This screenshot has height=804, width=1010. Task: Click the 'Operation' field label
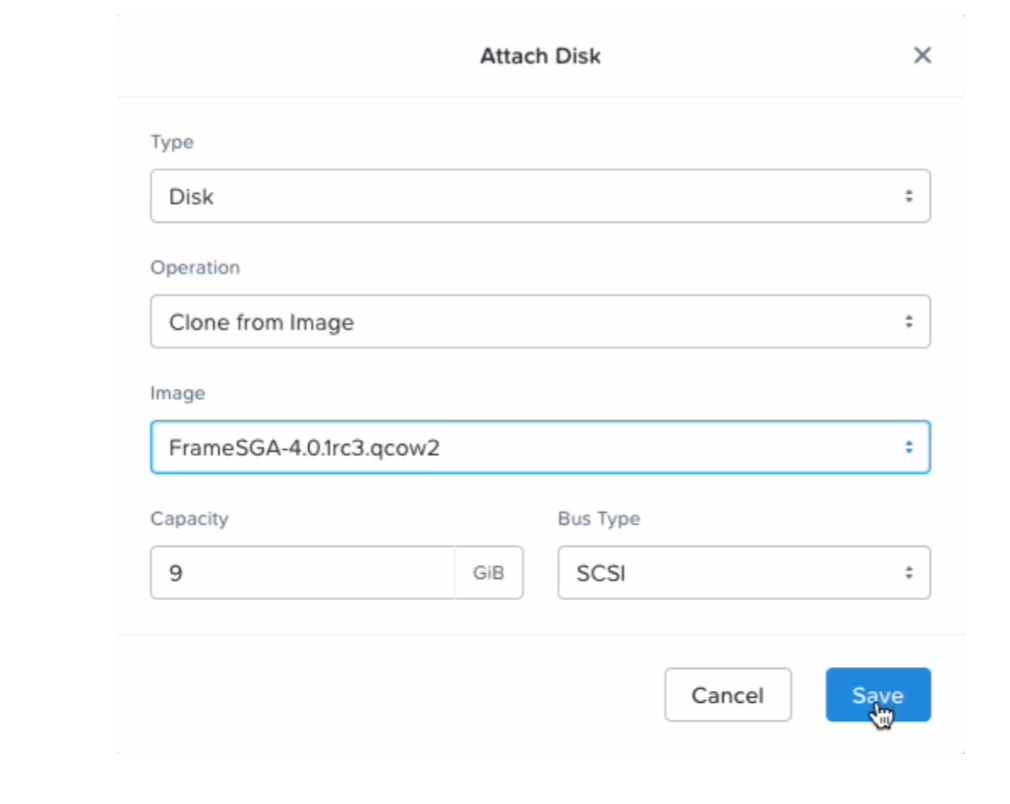point(195,268)
